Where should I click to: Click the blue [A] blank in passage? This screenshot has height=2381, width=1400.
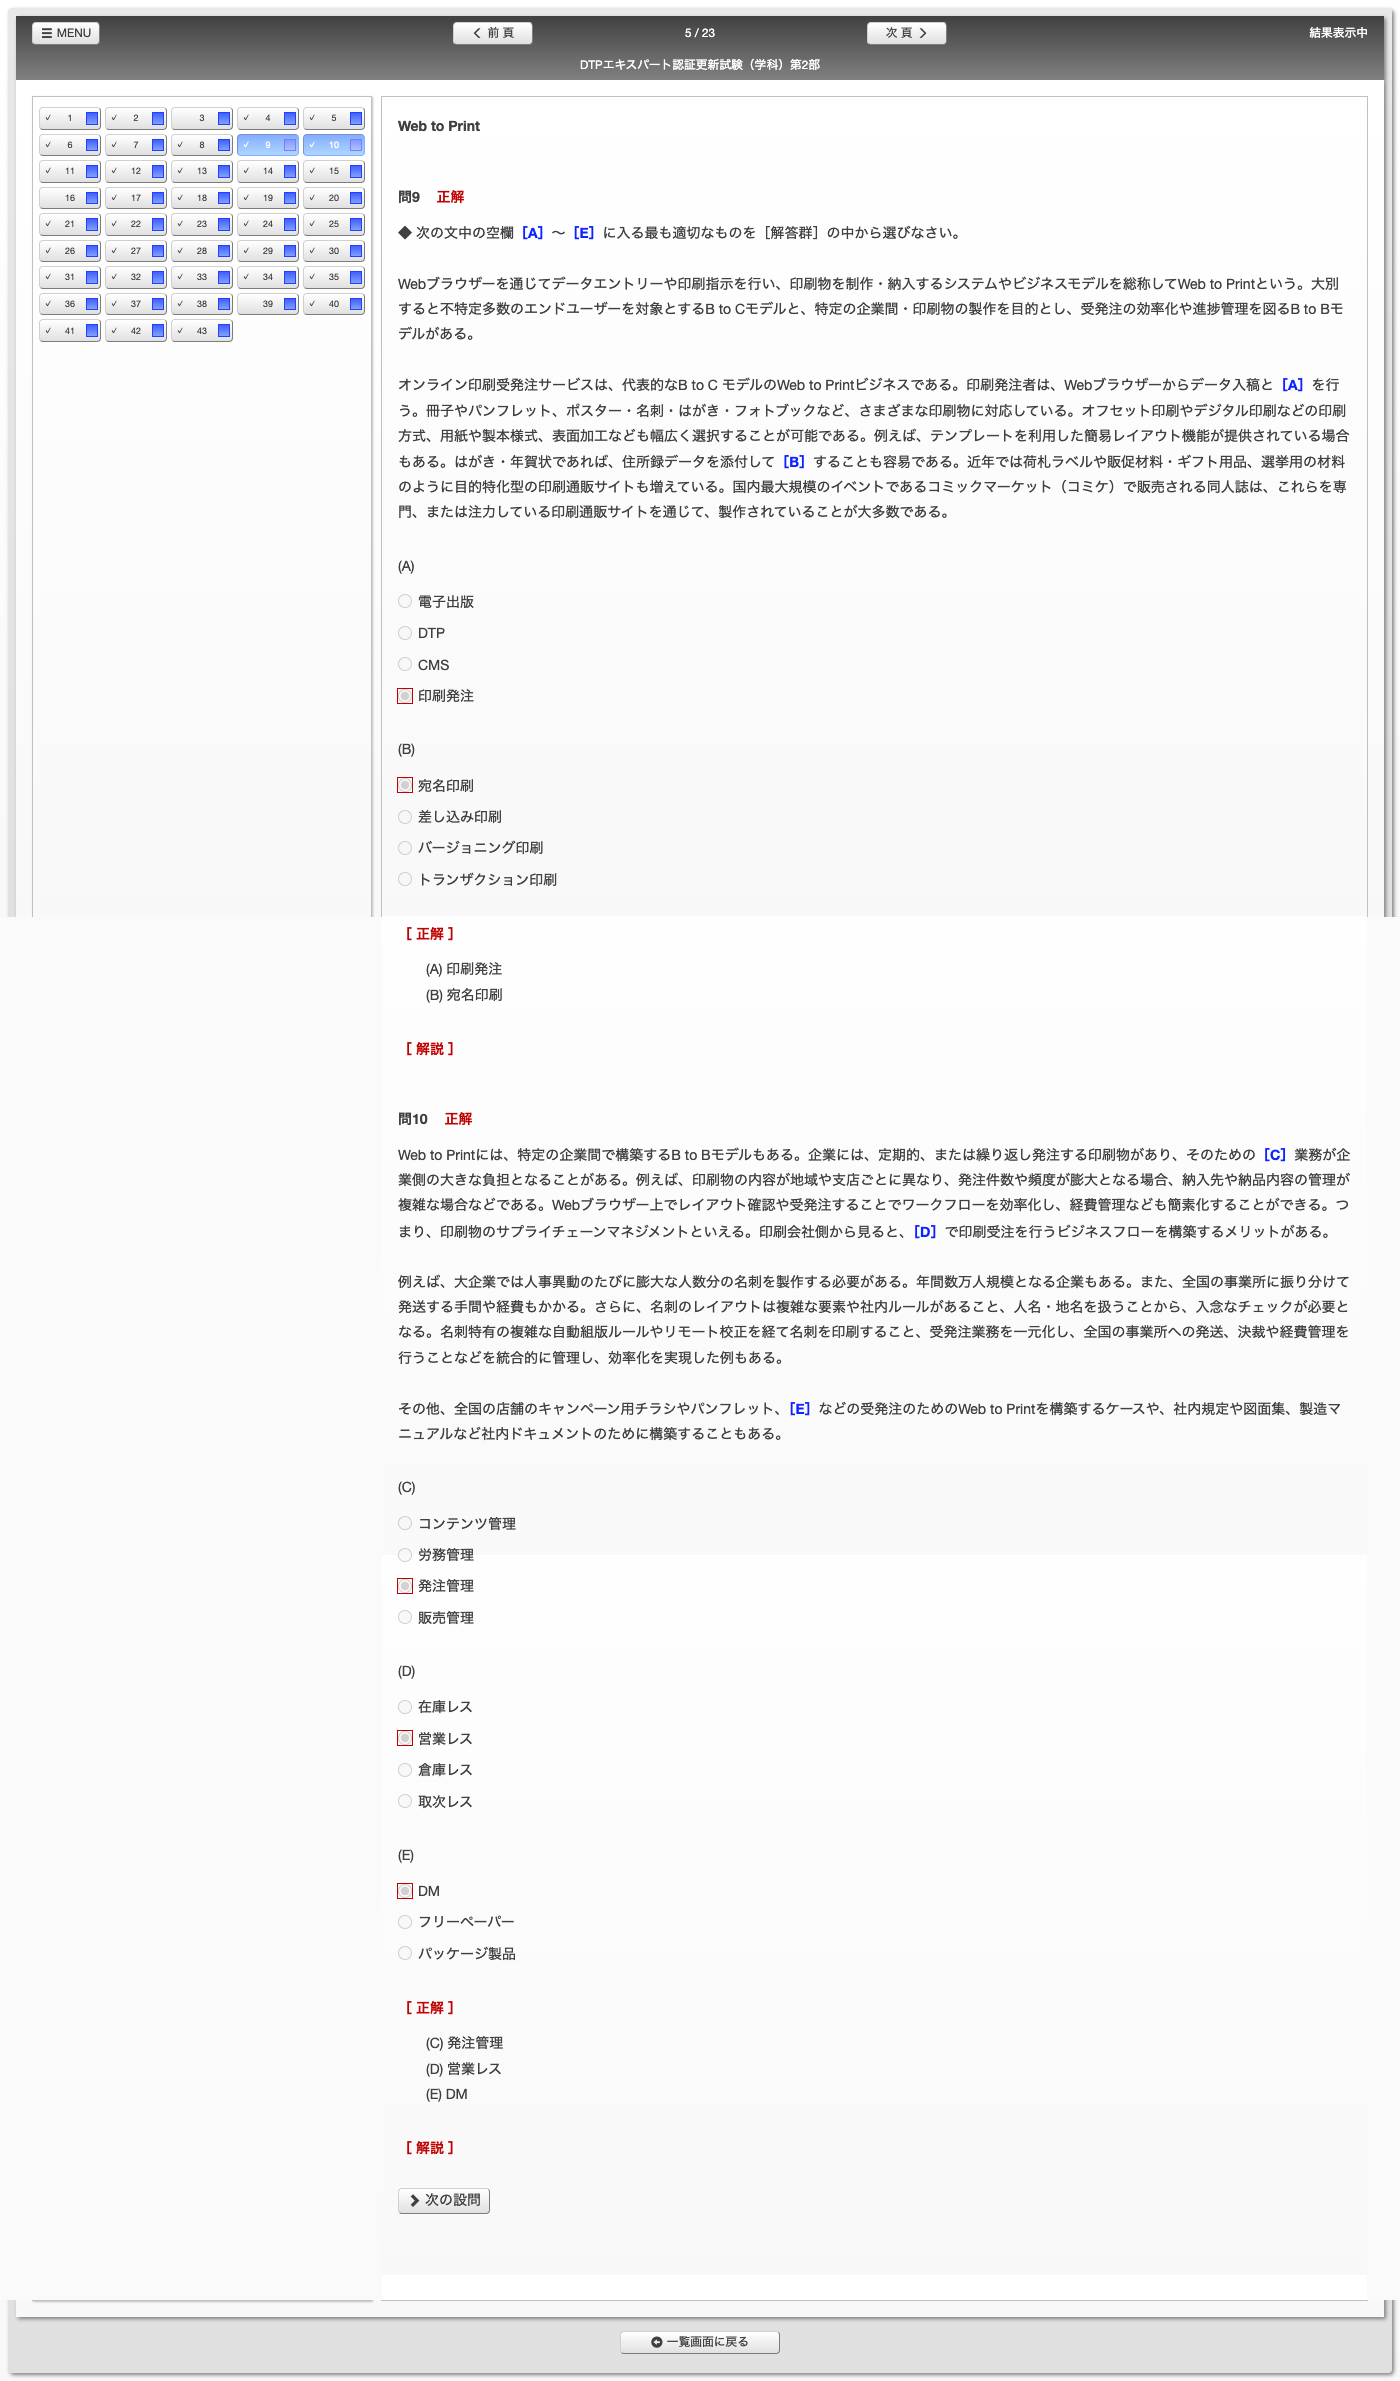(1292, 385)
